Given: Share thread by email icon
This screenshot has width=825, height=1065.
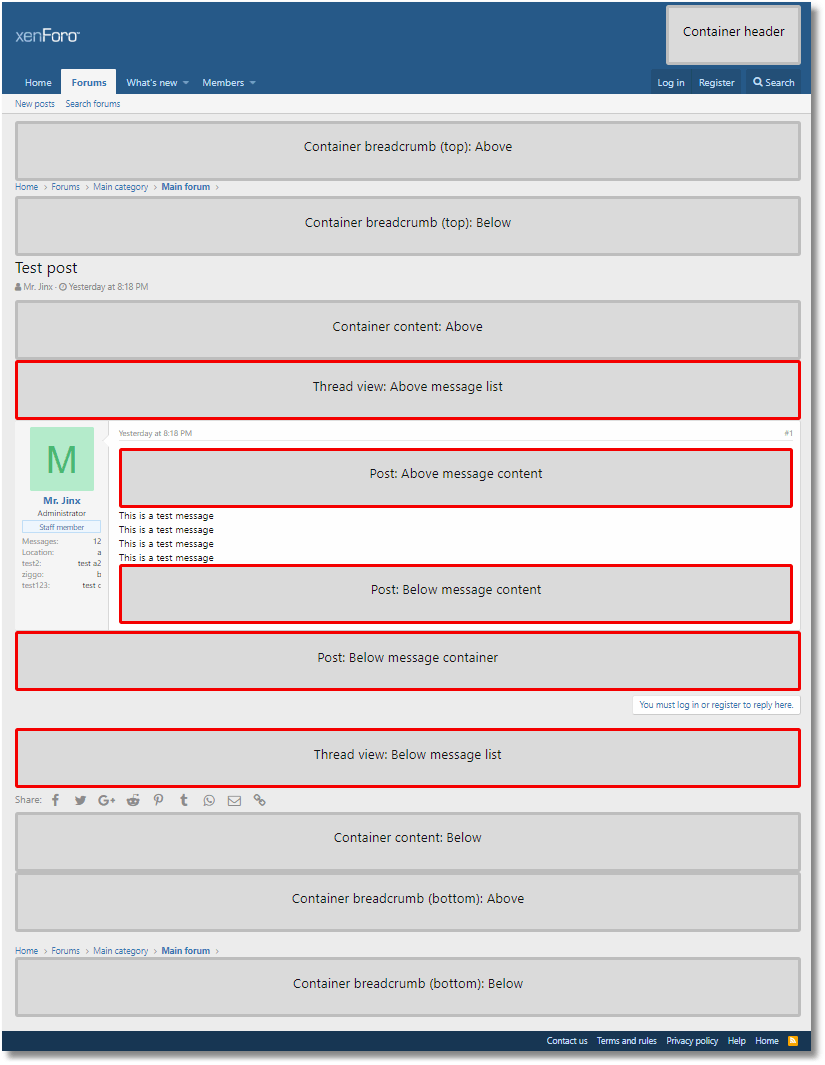Looking at the screenshot, I should click(234, 800).
